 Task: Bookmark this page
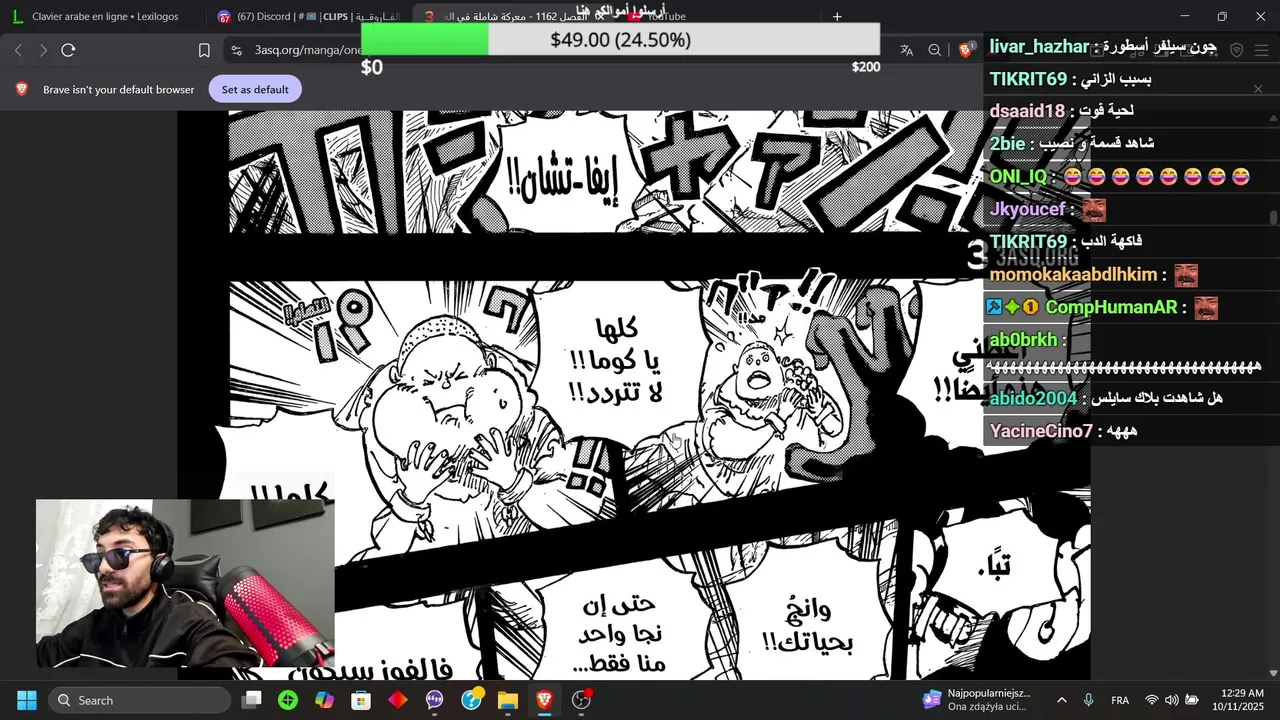[204, 50]
